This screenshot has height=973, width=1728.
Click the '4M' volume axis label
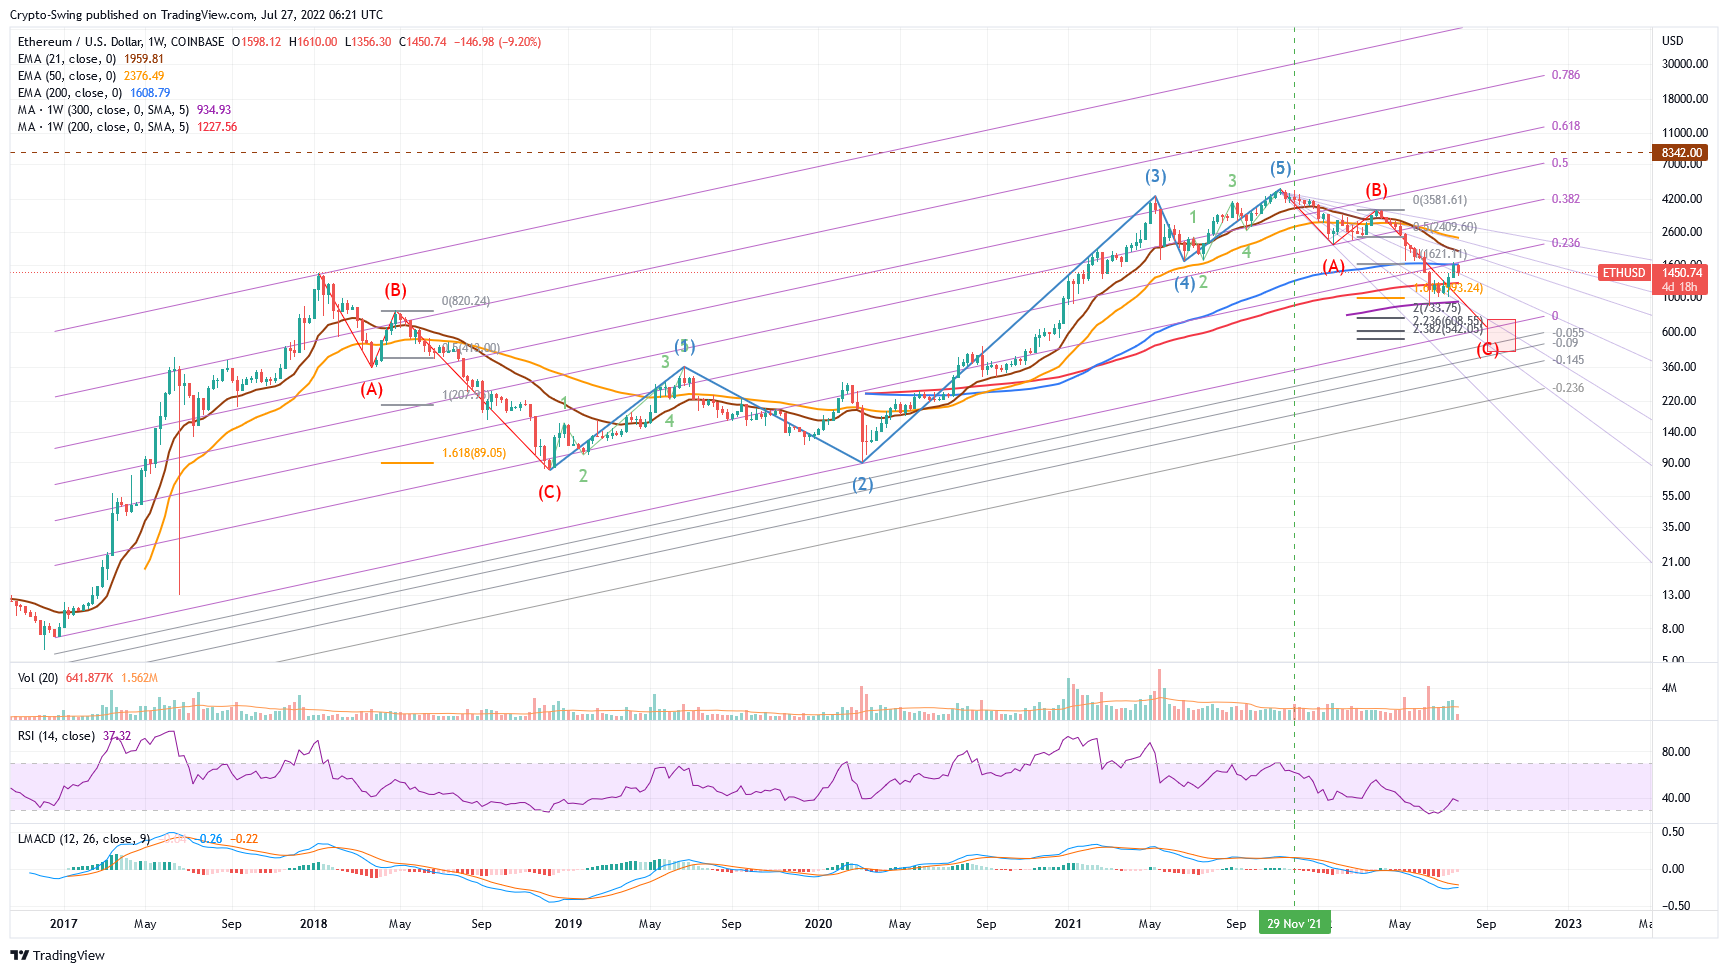1669,688
